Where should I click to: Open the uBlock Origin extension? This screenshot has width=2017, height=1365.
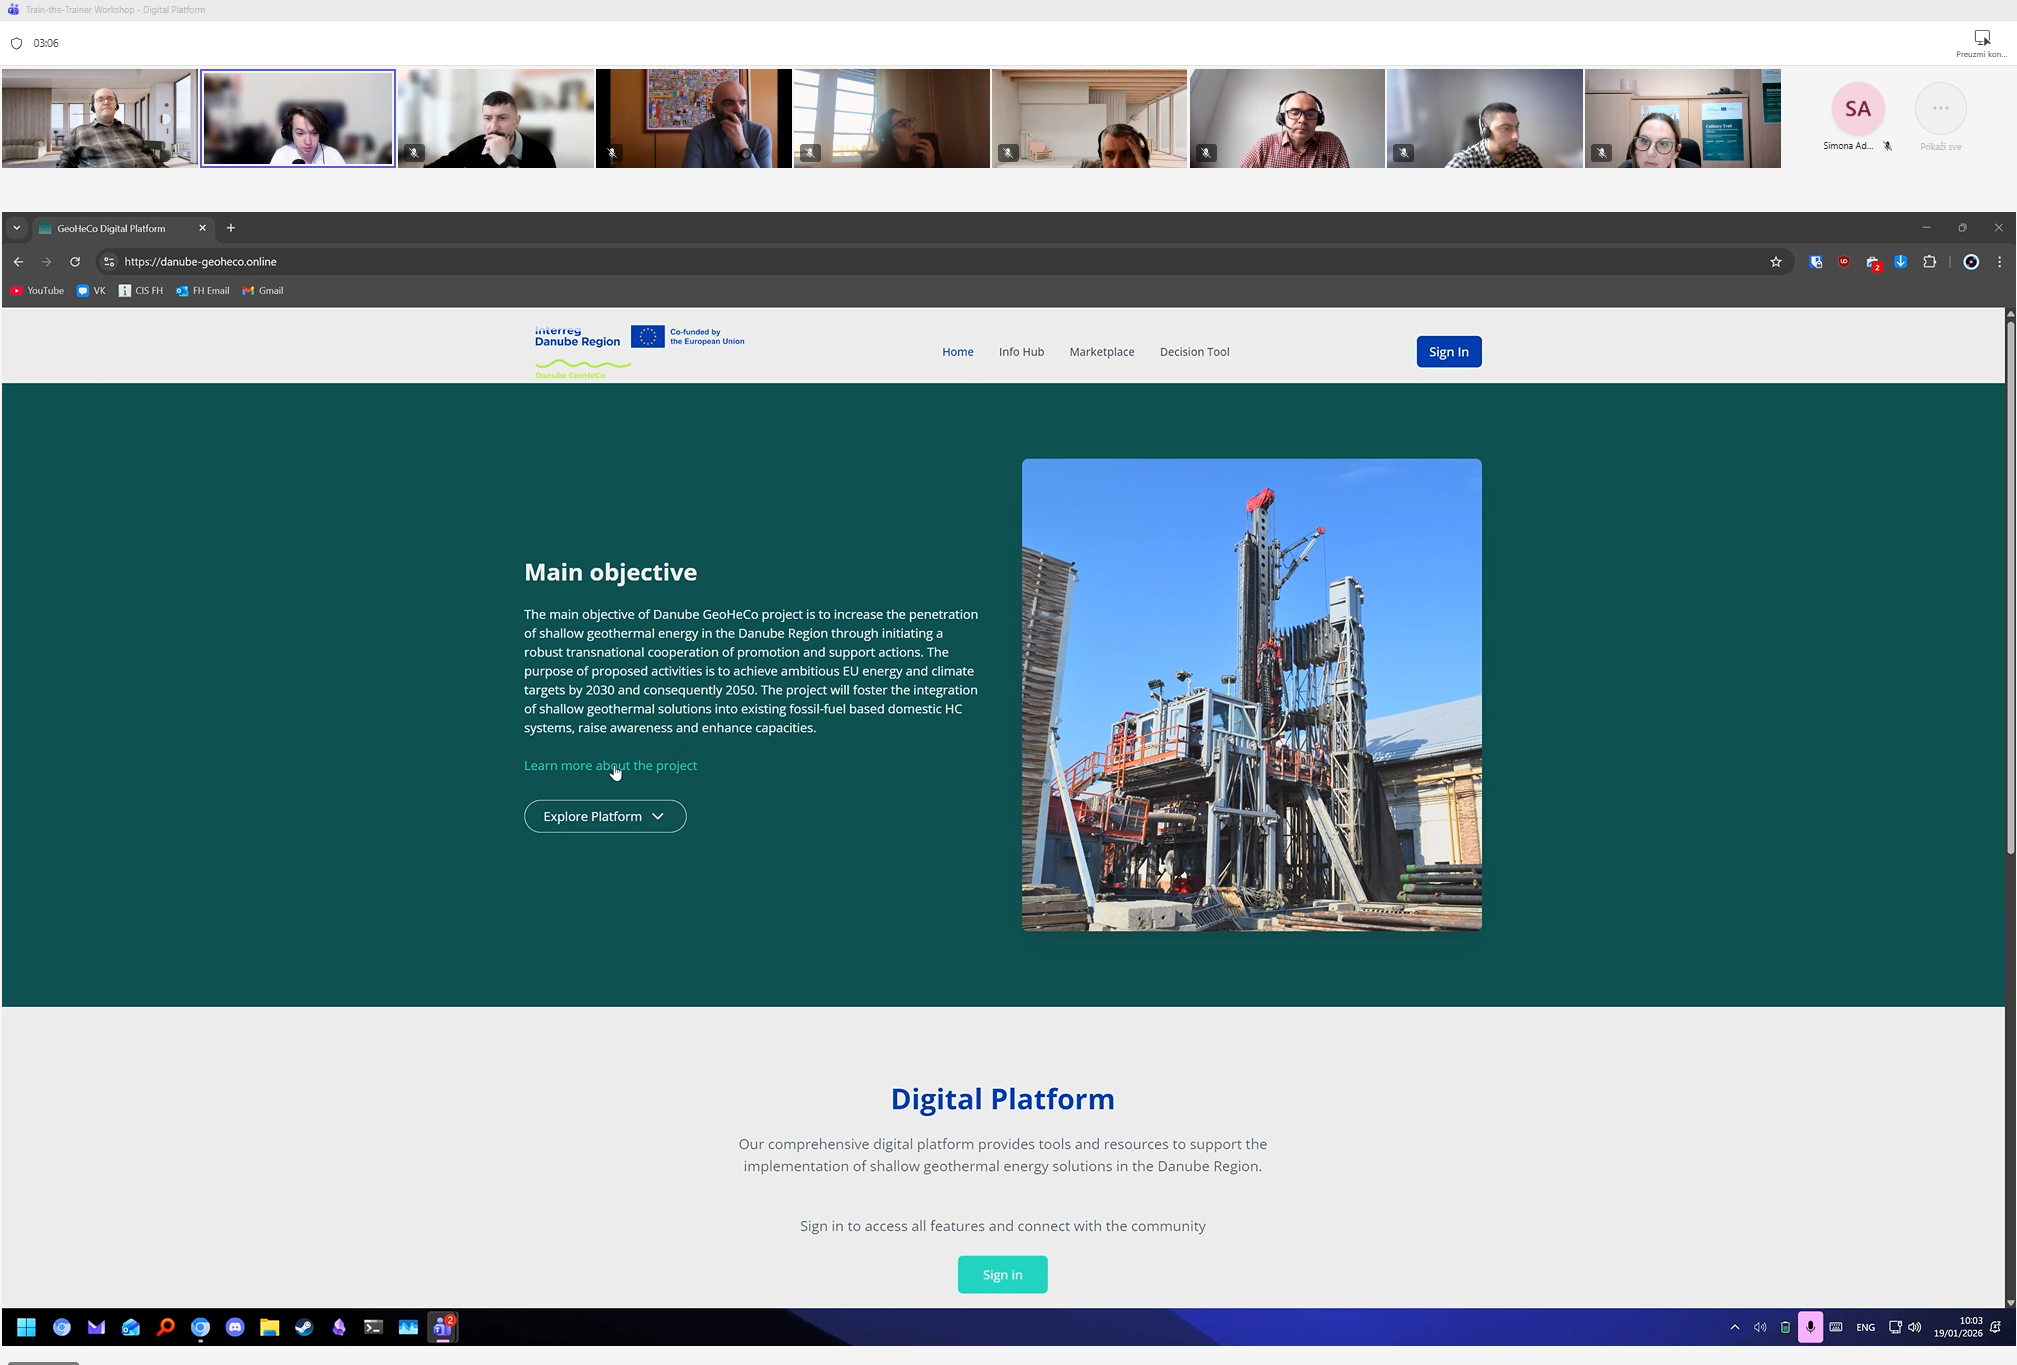[x=1844, y=262]
